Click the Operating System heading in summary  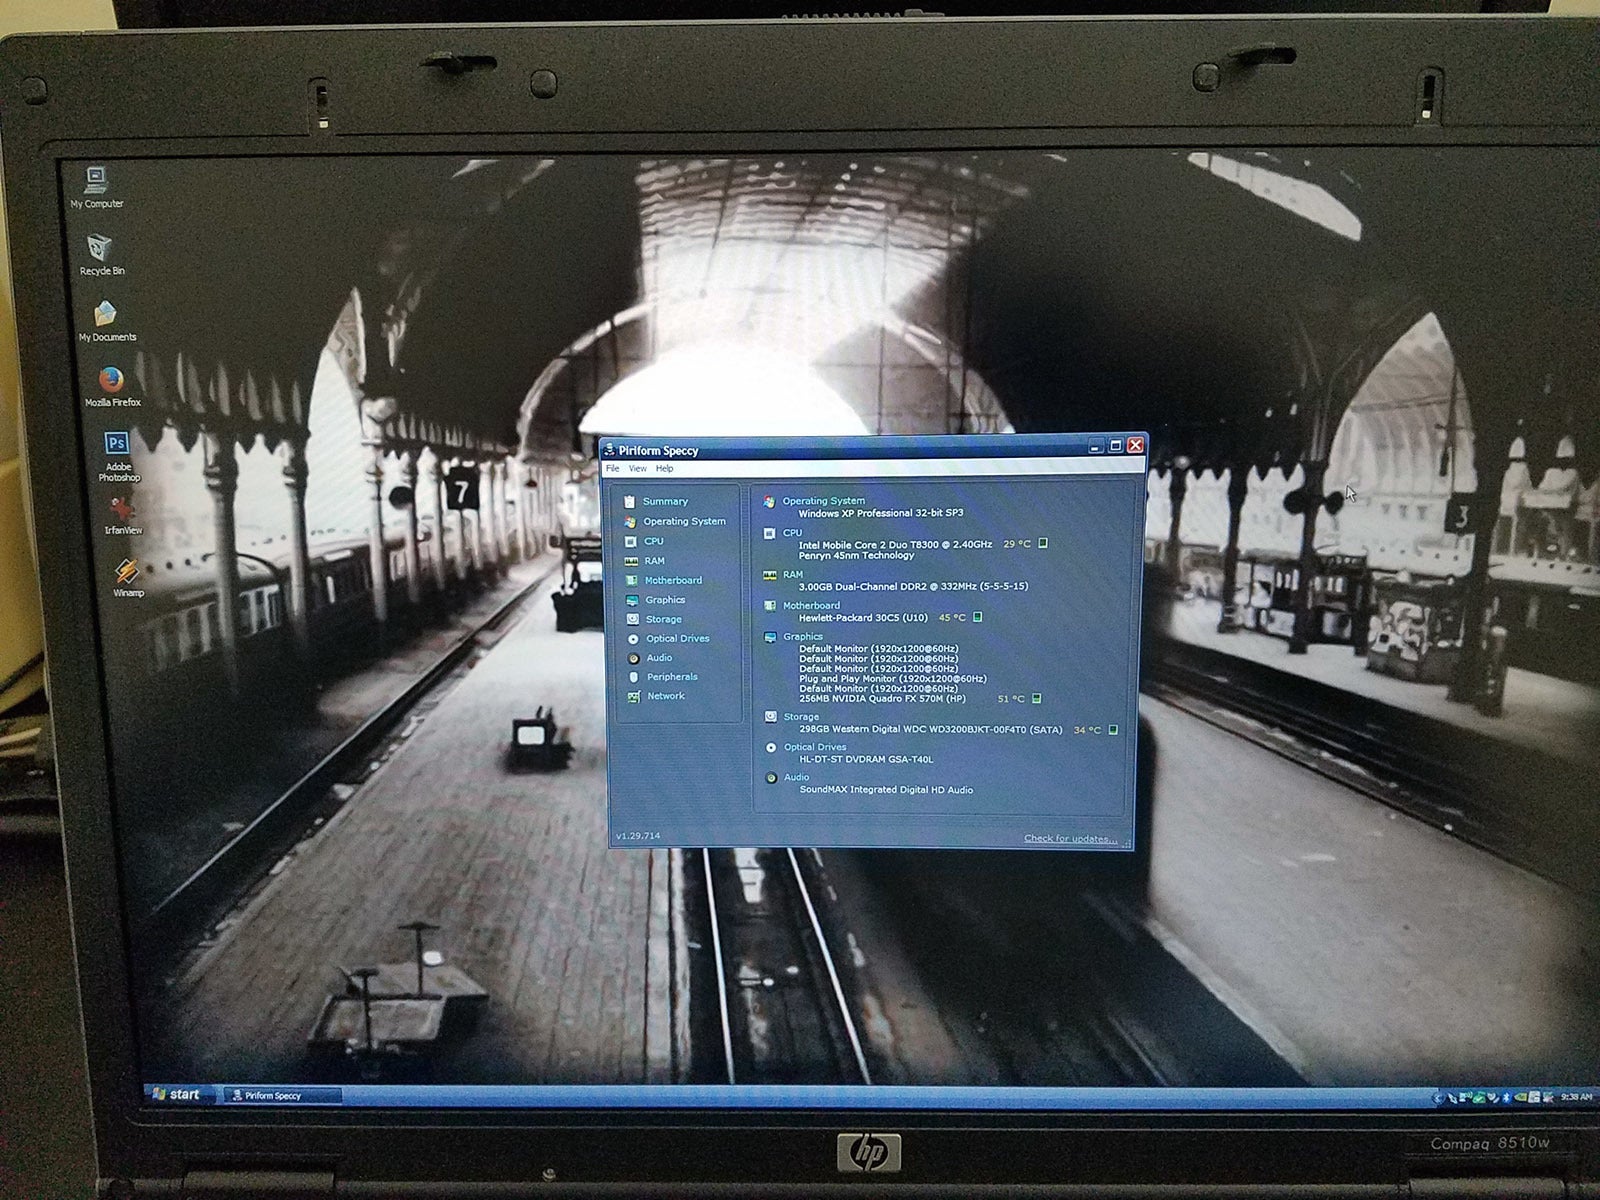click(x=823, y=501)
